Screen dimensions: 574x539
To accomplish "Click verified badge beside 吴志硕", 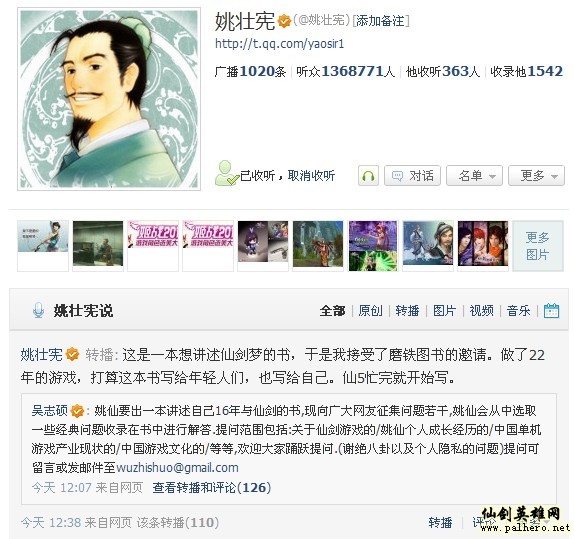I will coord(77,411).
